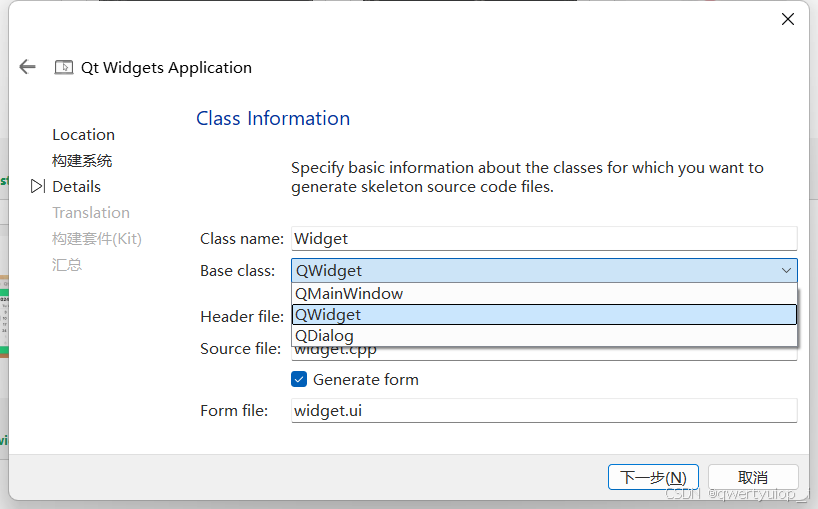Click the Class name input field
Screen dimensions: 818x509
tap(544, 238)
